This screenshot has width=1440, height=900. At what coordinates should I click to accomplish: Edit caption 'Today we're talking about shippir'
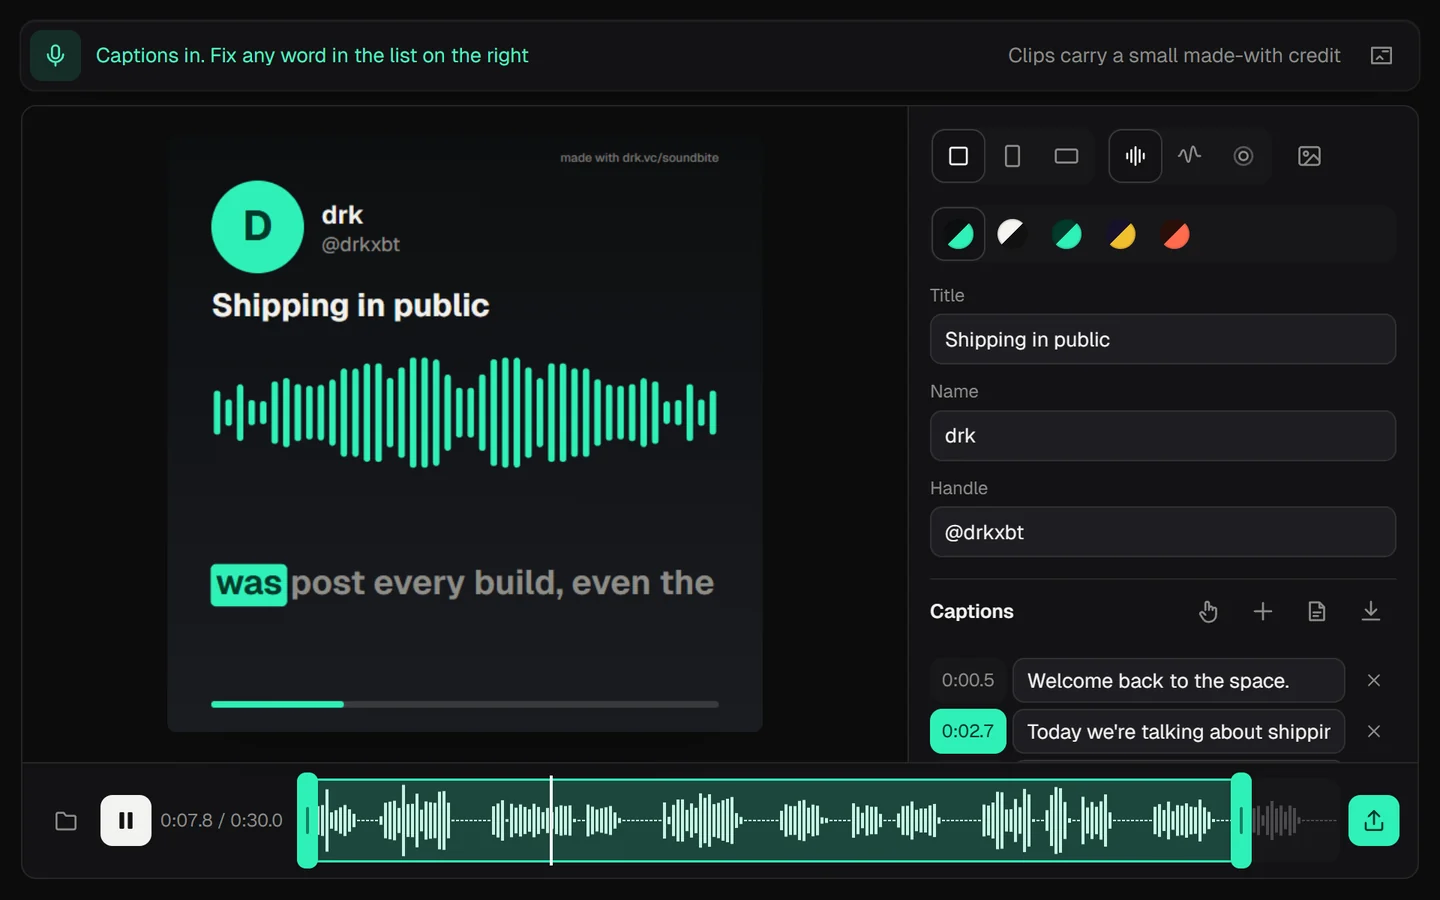coord(1178,731)
